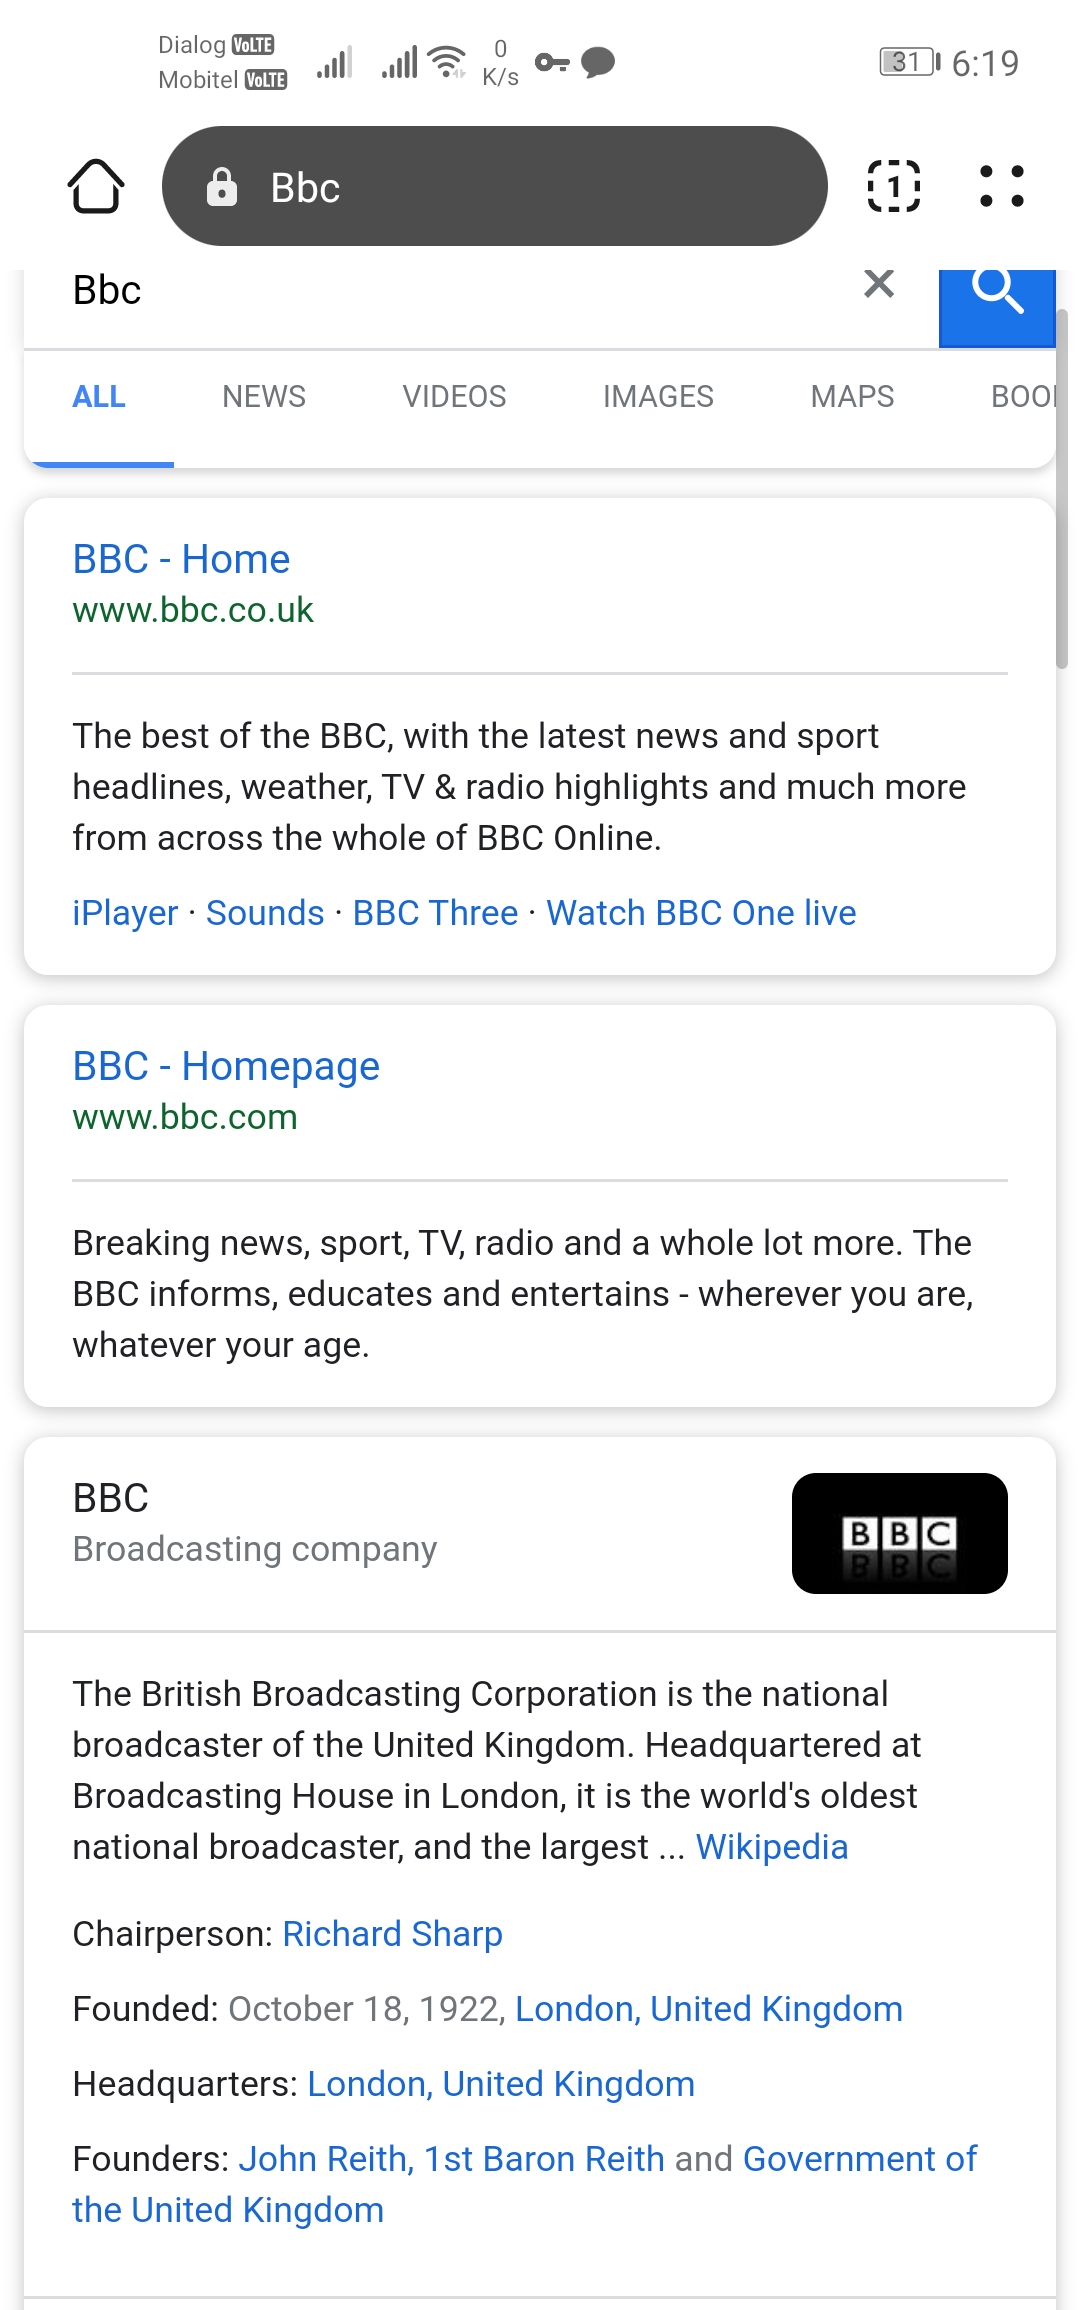Tap the chat bubble notification icon
Image resolution: width=1080 pixels, height=2310 pixels.
[x=598, y=63]
